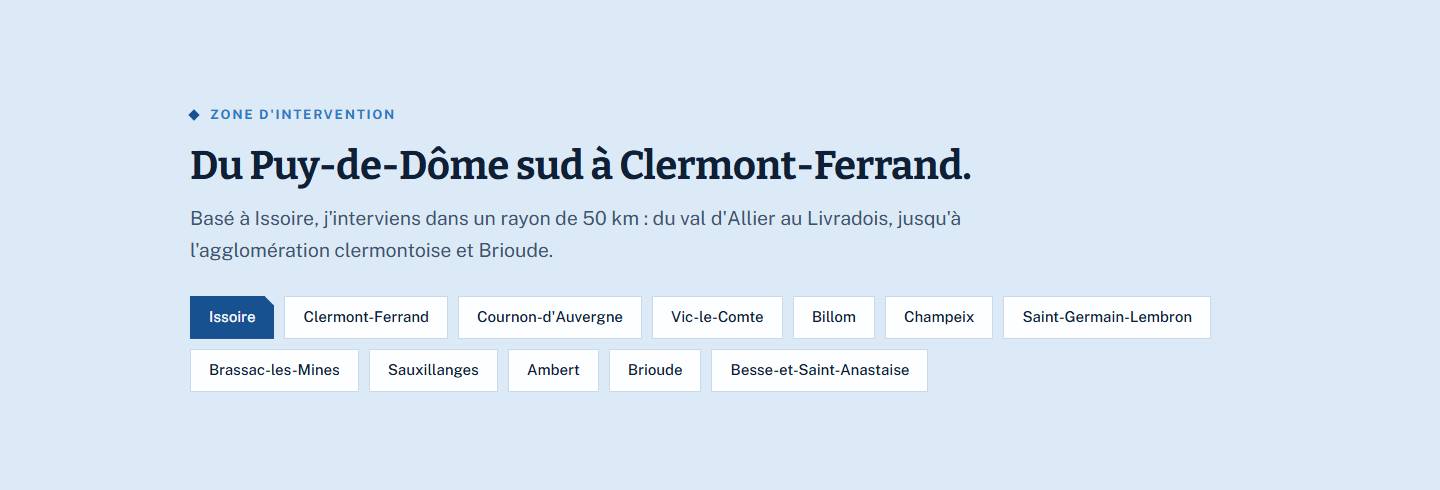Pick the Billom town chip

click(x=834, y=317)
